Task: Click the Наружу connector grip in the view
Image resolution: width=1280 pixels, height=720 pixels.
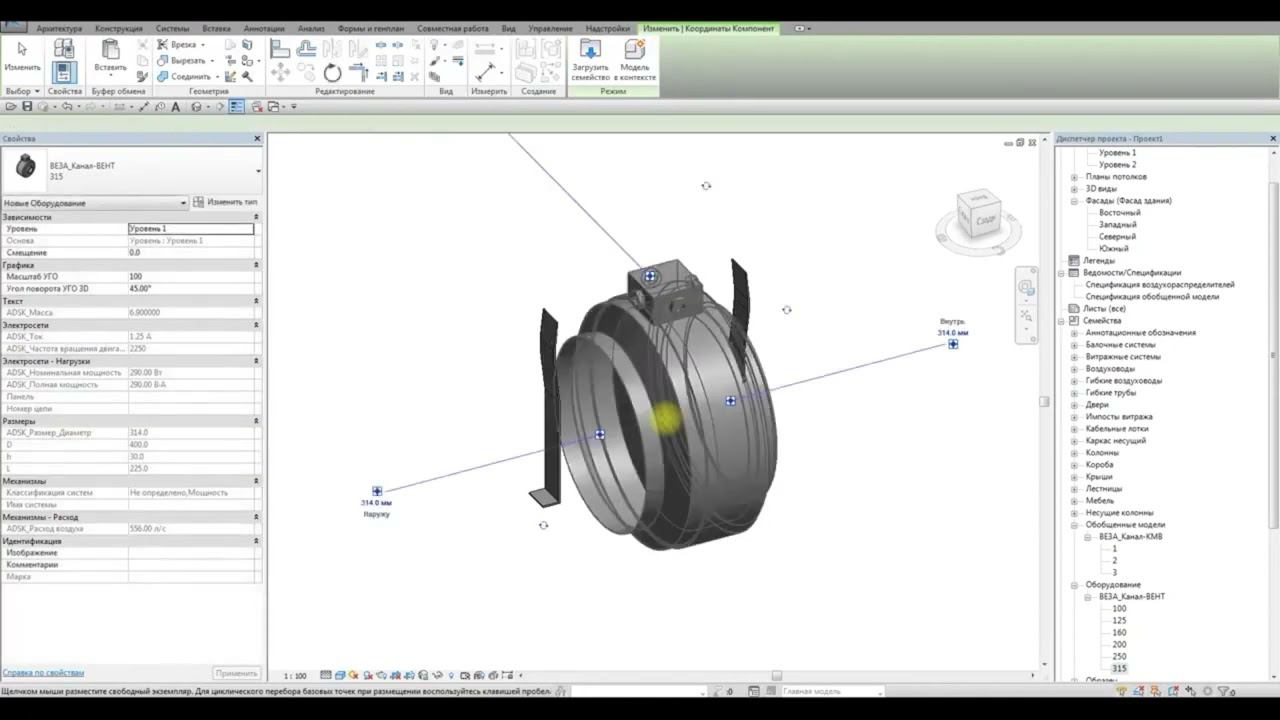Action: [x=377, y=491]
